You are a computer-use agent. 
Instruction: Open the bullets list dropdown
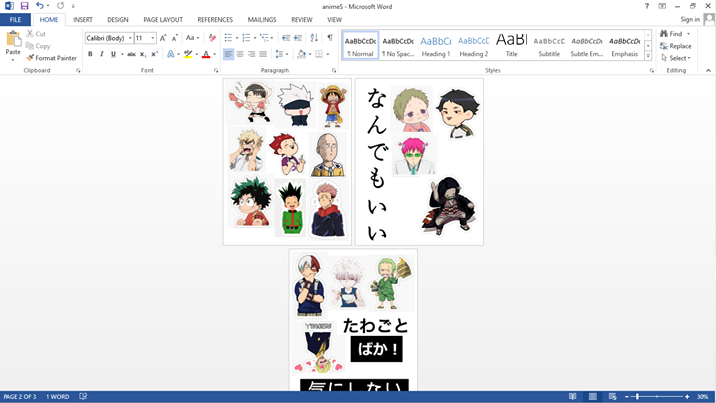(237, 38)
